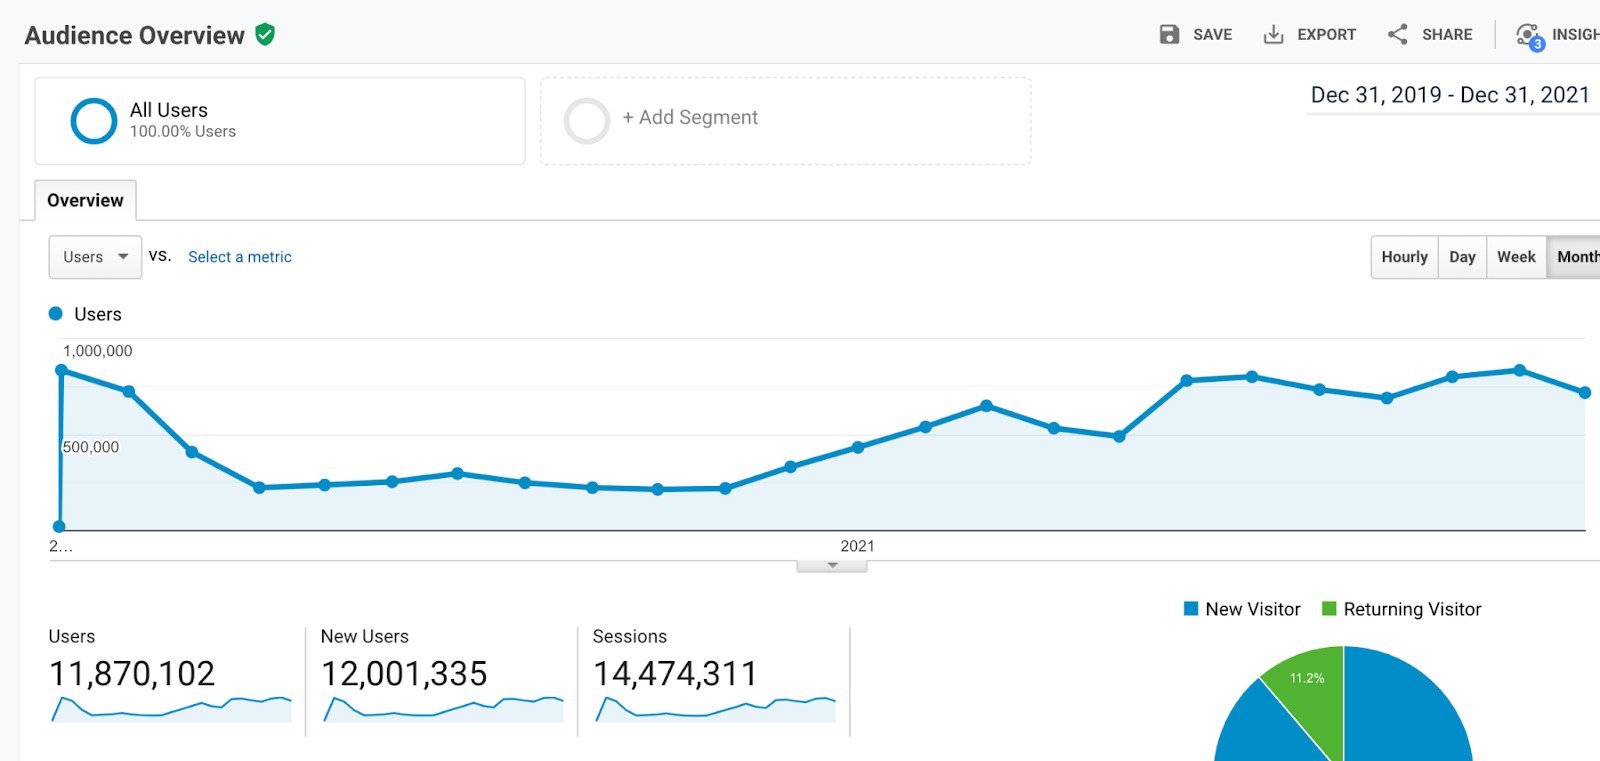Click + Add Segment
Viewport: 1600px width, 761px height.
690,117
